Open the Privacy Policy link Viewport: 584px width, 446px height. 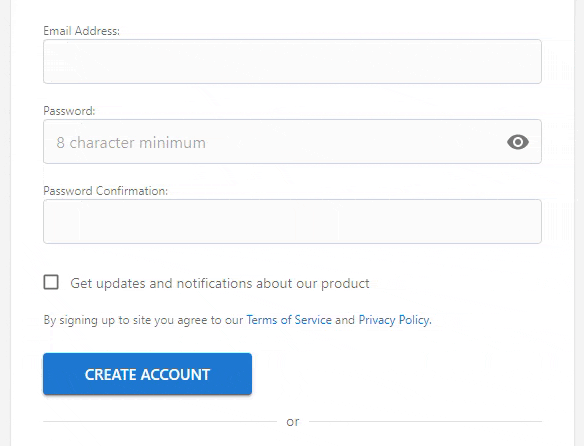tap(394, 320)
